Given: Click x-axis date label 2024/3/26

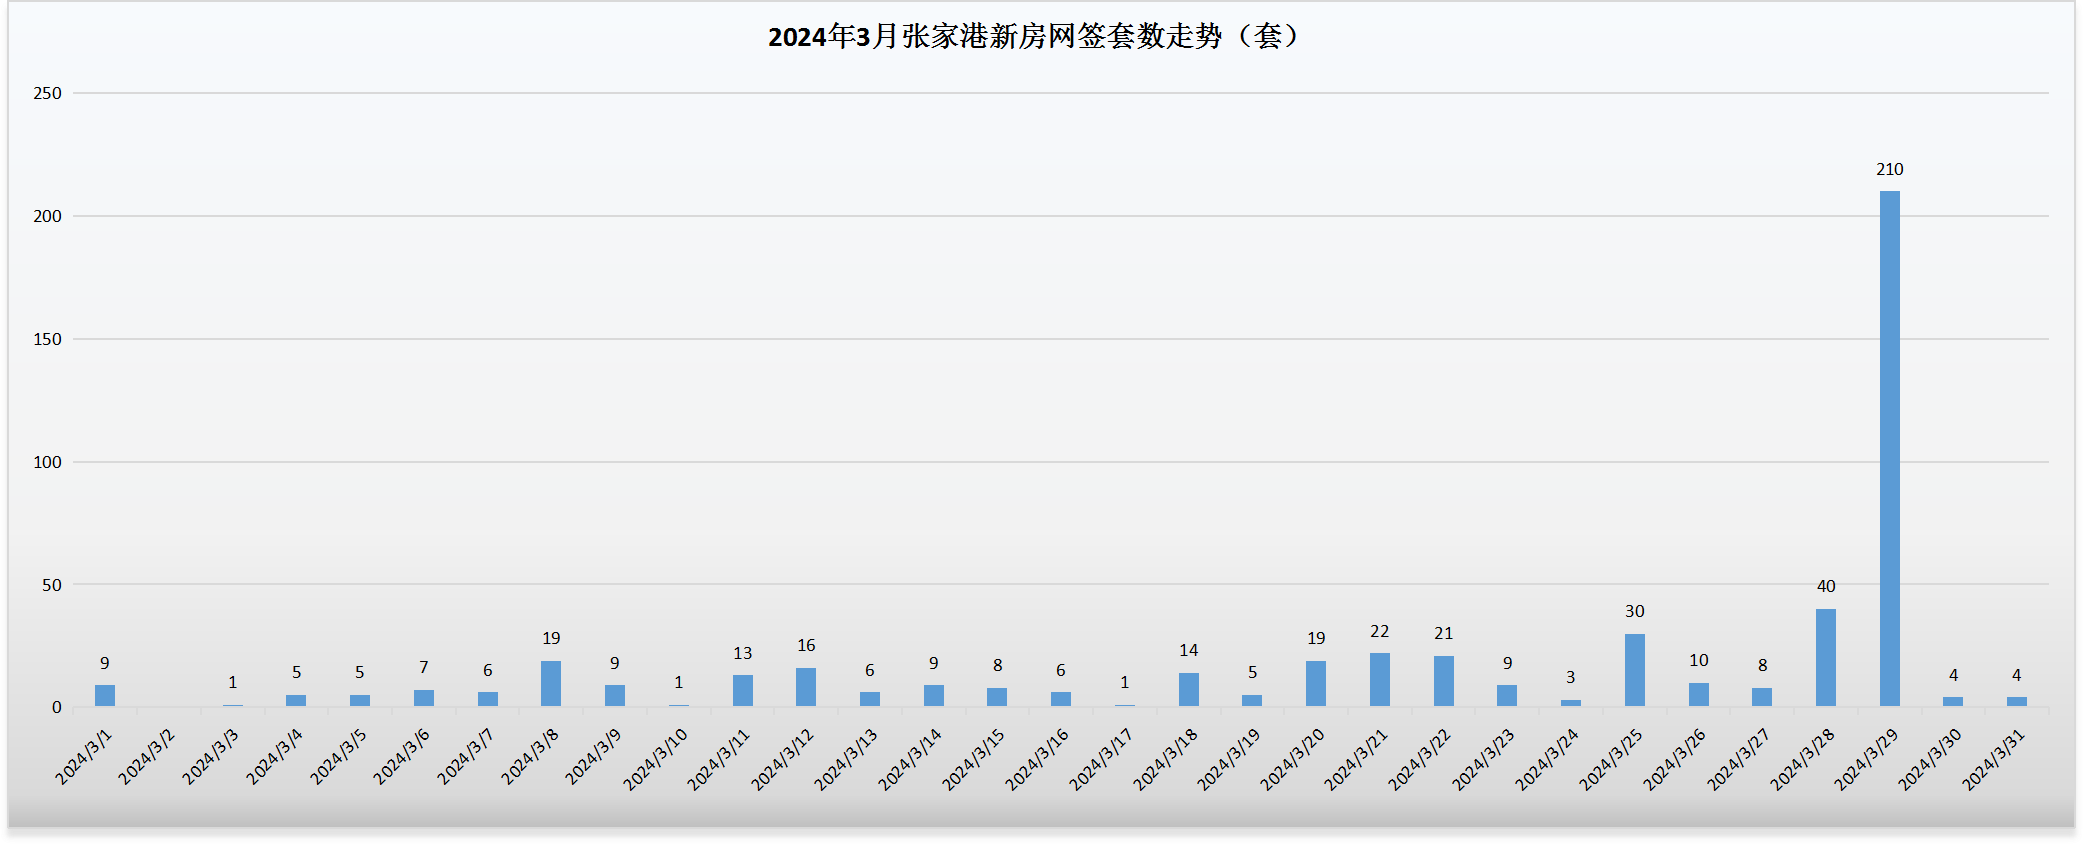Looking at the screenshot, I should (x=1676, y=759).
